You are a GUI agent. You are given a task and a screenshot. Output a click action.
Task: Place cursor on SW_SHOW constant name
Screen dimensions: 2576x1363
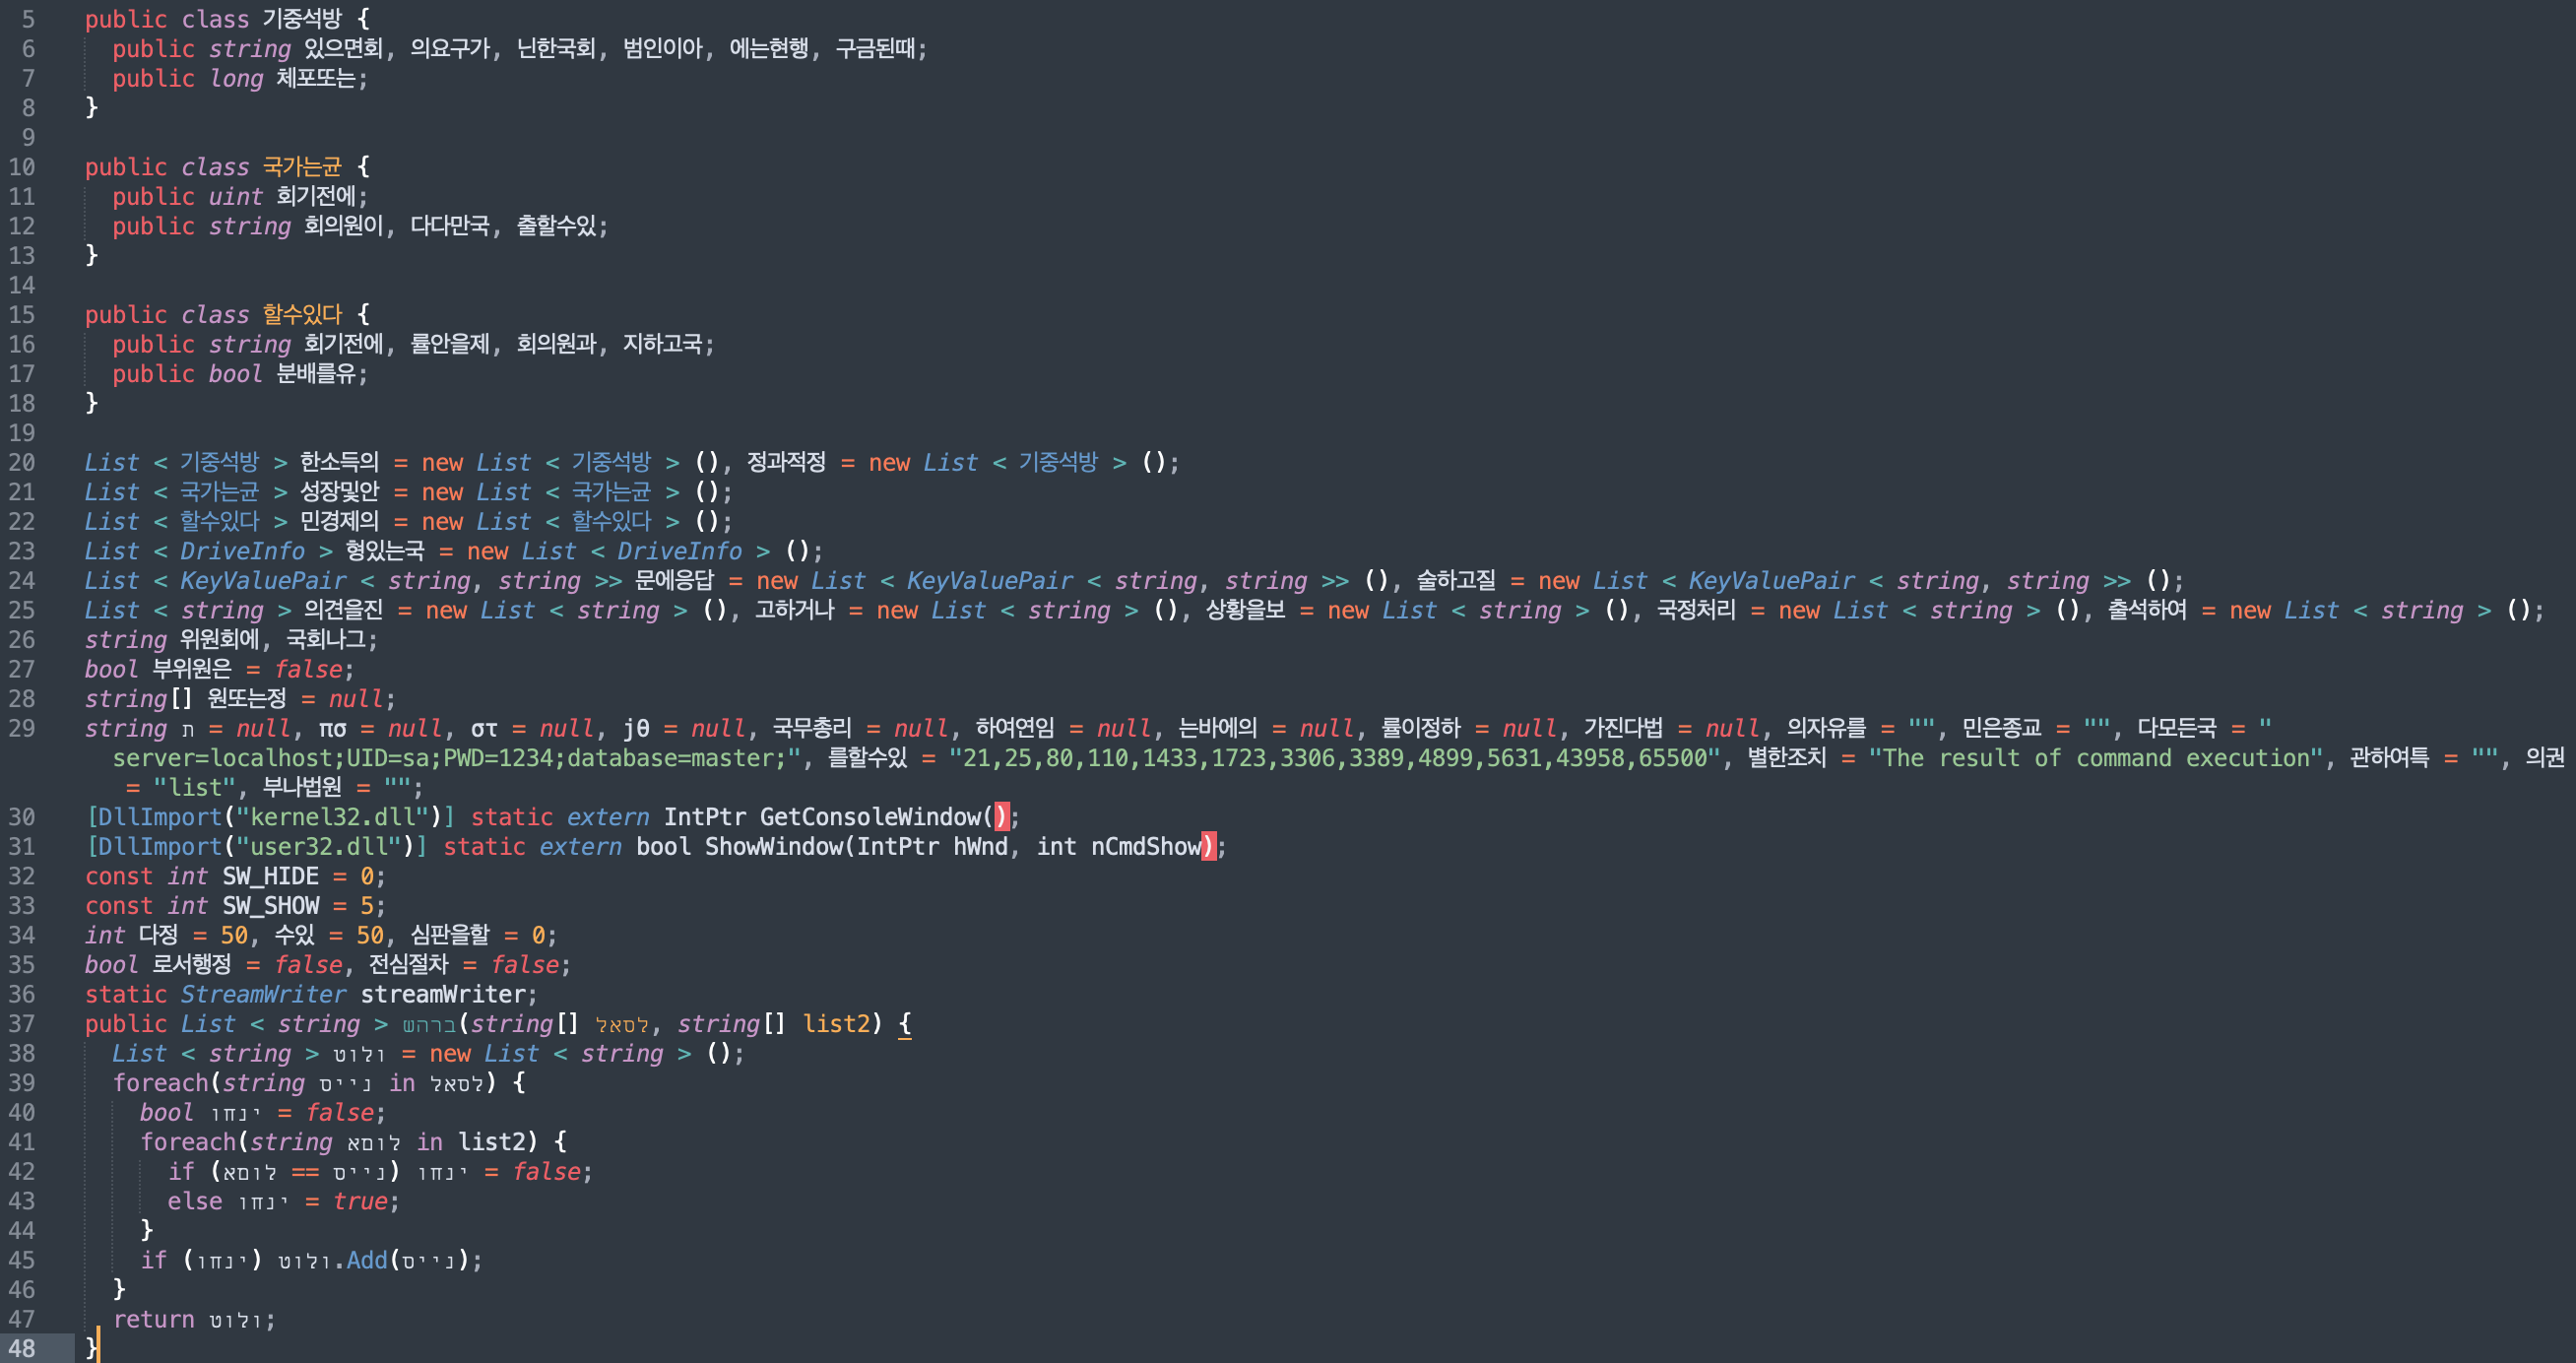coord(270,906)
